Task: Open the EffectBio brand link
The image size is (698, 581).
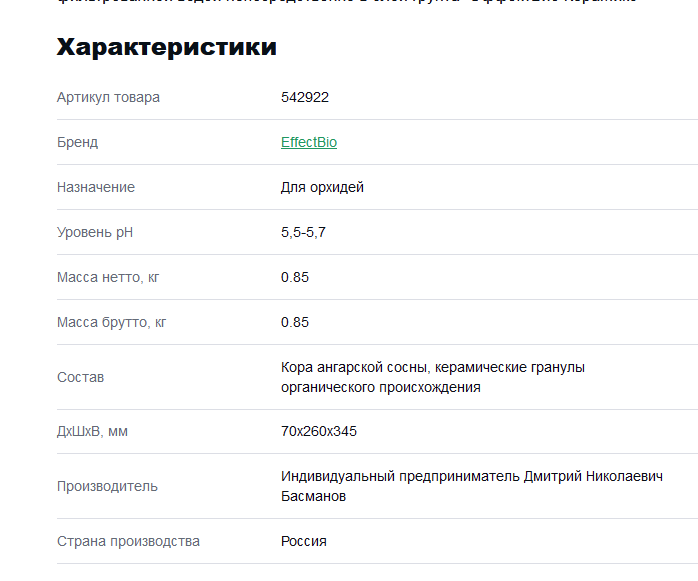Action: click(309, 142)
